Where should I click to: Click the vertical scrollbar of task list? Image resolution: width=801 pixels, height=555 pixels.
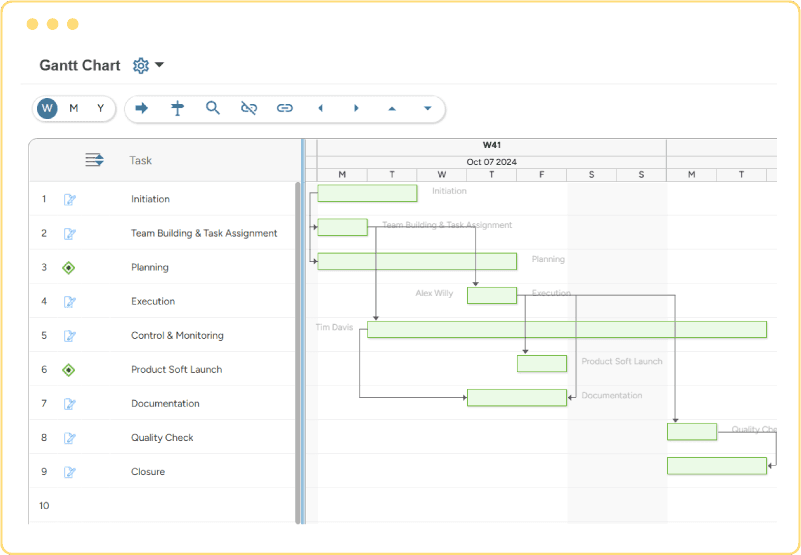click(x=298, y=353)
